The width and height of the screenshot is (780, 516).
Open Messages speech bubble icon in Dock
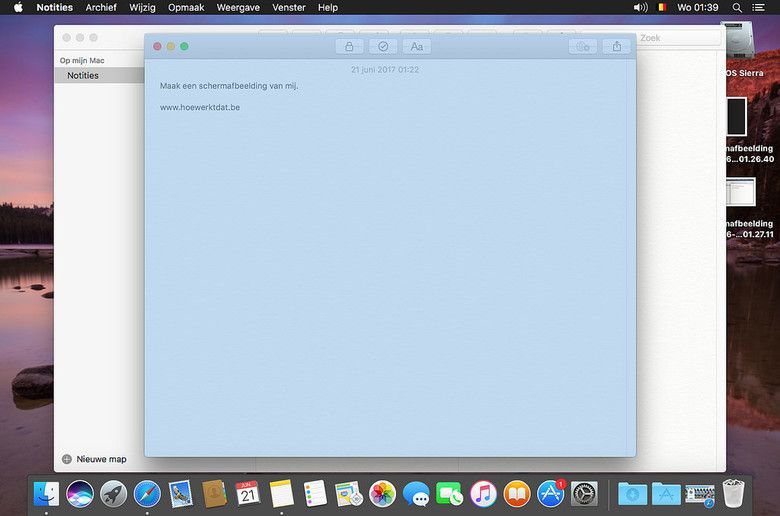[x=416, y=494]
